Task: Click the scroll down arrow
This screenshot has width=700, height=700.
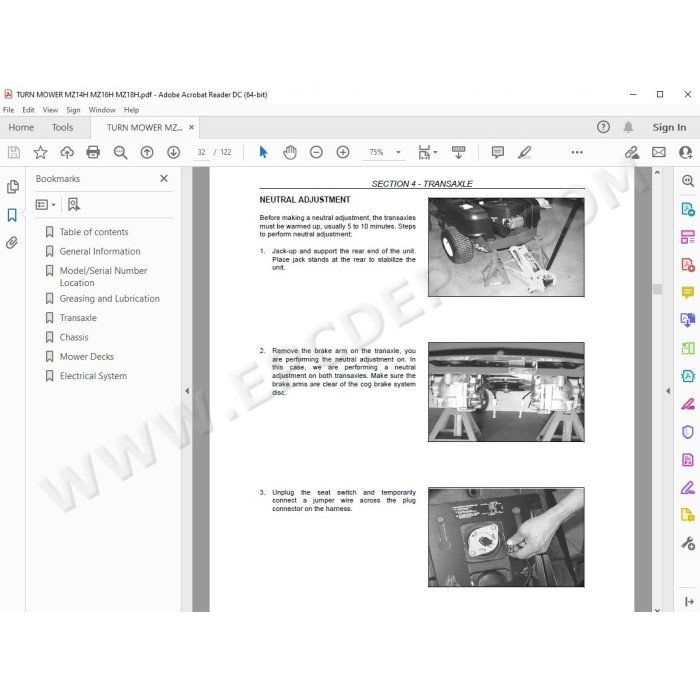Action: (x=657, y=609)
